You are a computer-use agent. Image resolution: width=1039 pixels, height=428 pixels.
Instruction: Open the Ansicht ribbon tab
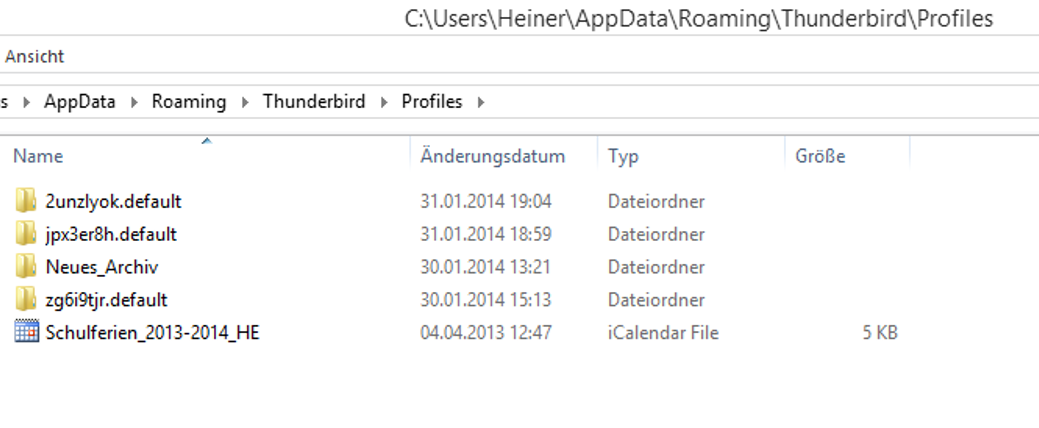(35, 58)
